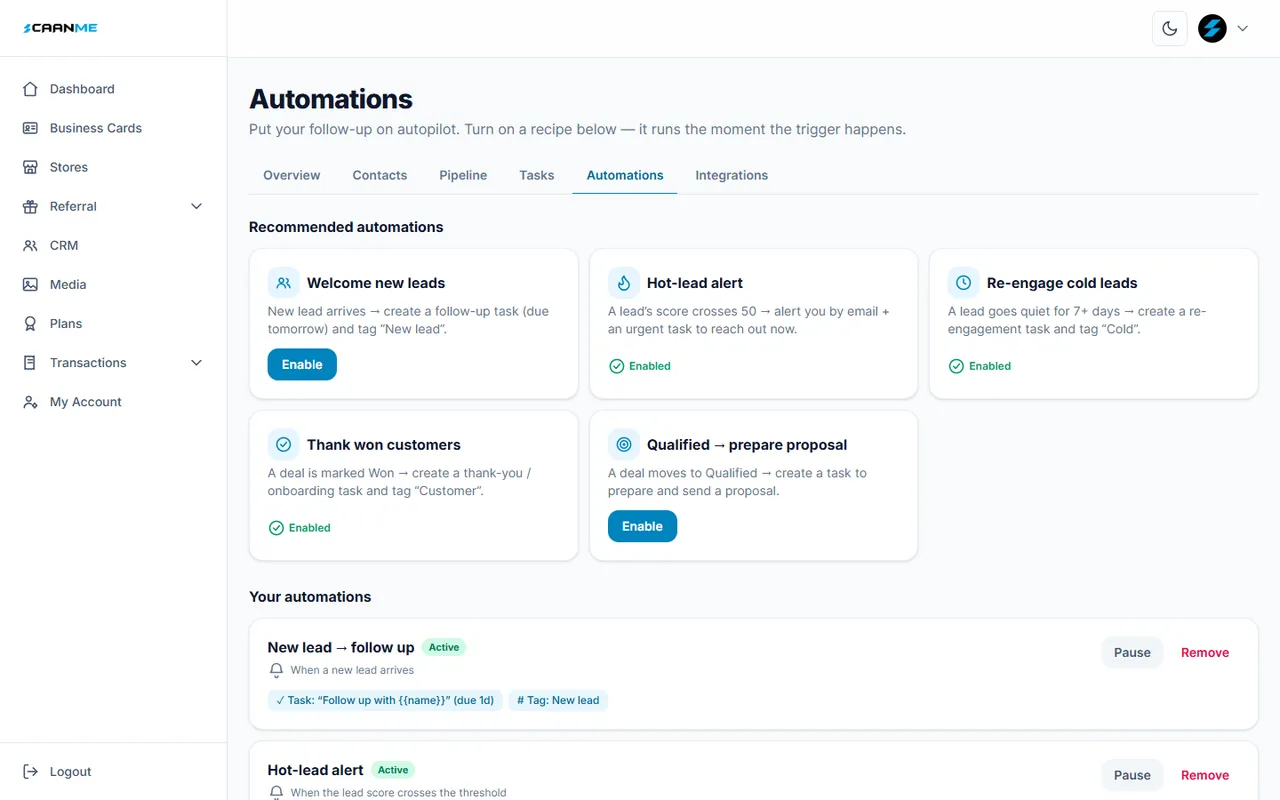
Task: Click the 'Follow up with {{name}}' task chip
Action: 385,700
